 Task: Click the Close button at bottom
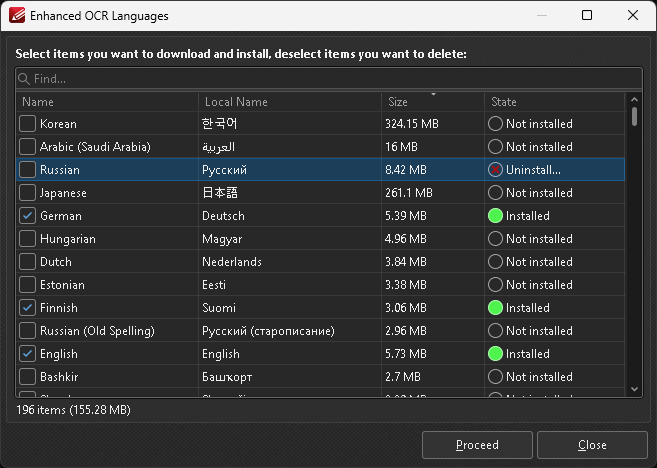pos(592,445)
